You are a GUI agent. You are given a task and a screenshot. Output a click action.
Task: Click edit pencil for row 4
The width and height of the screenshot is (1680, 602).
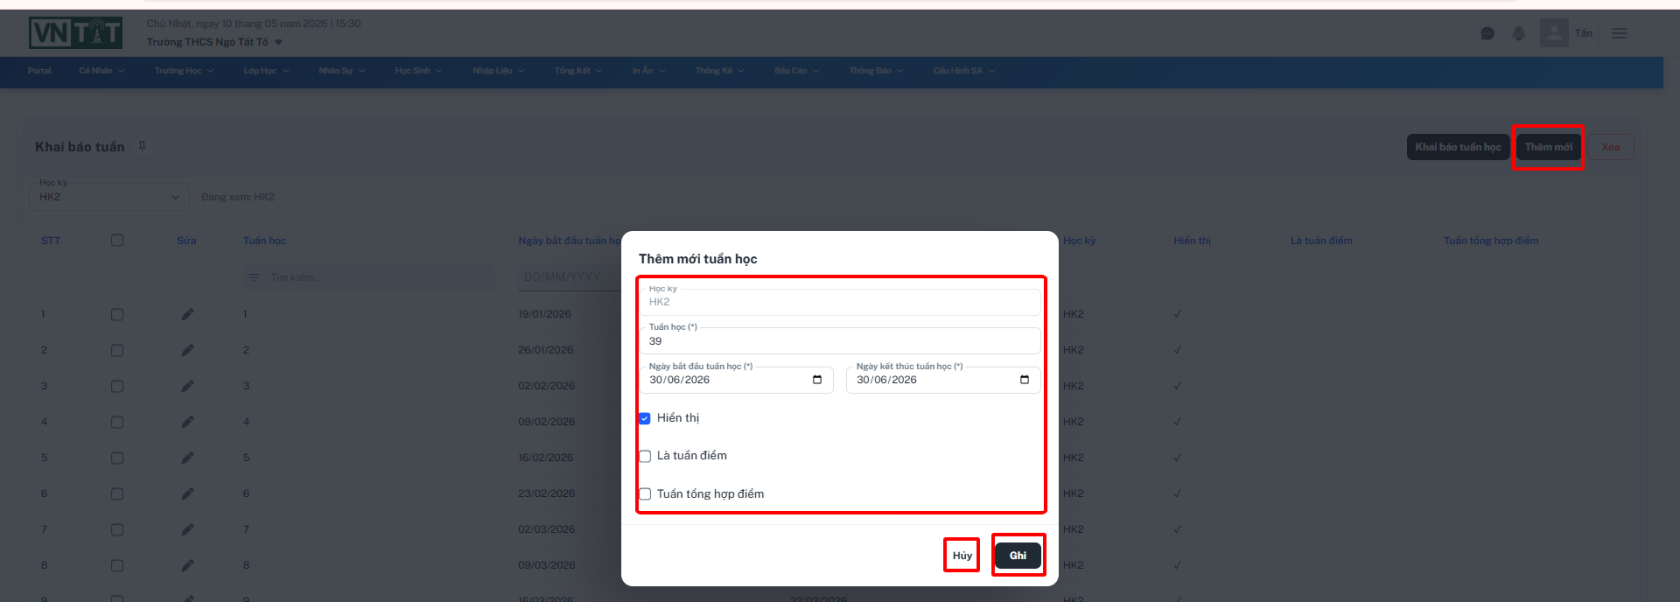tap(187, 422)
